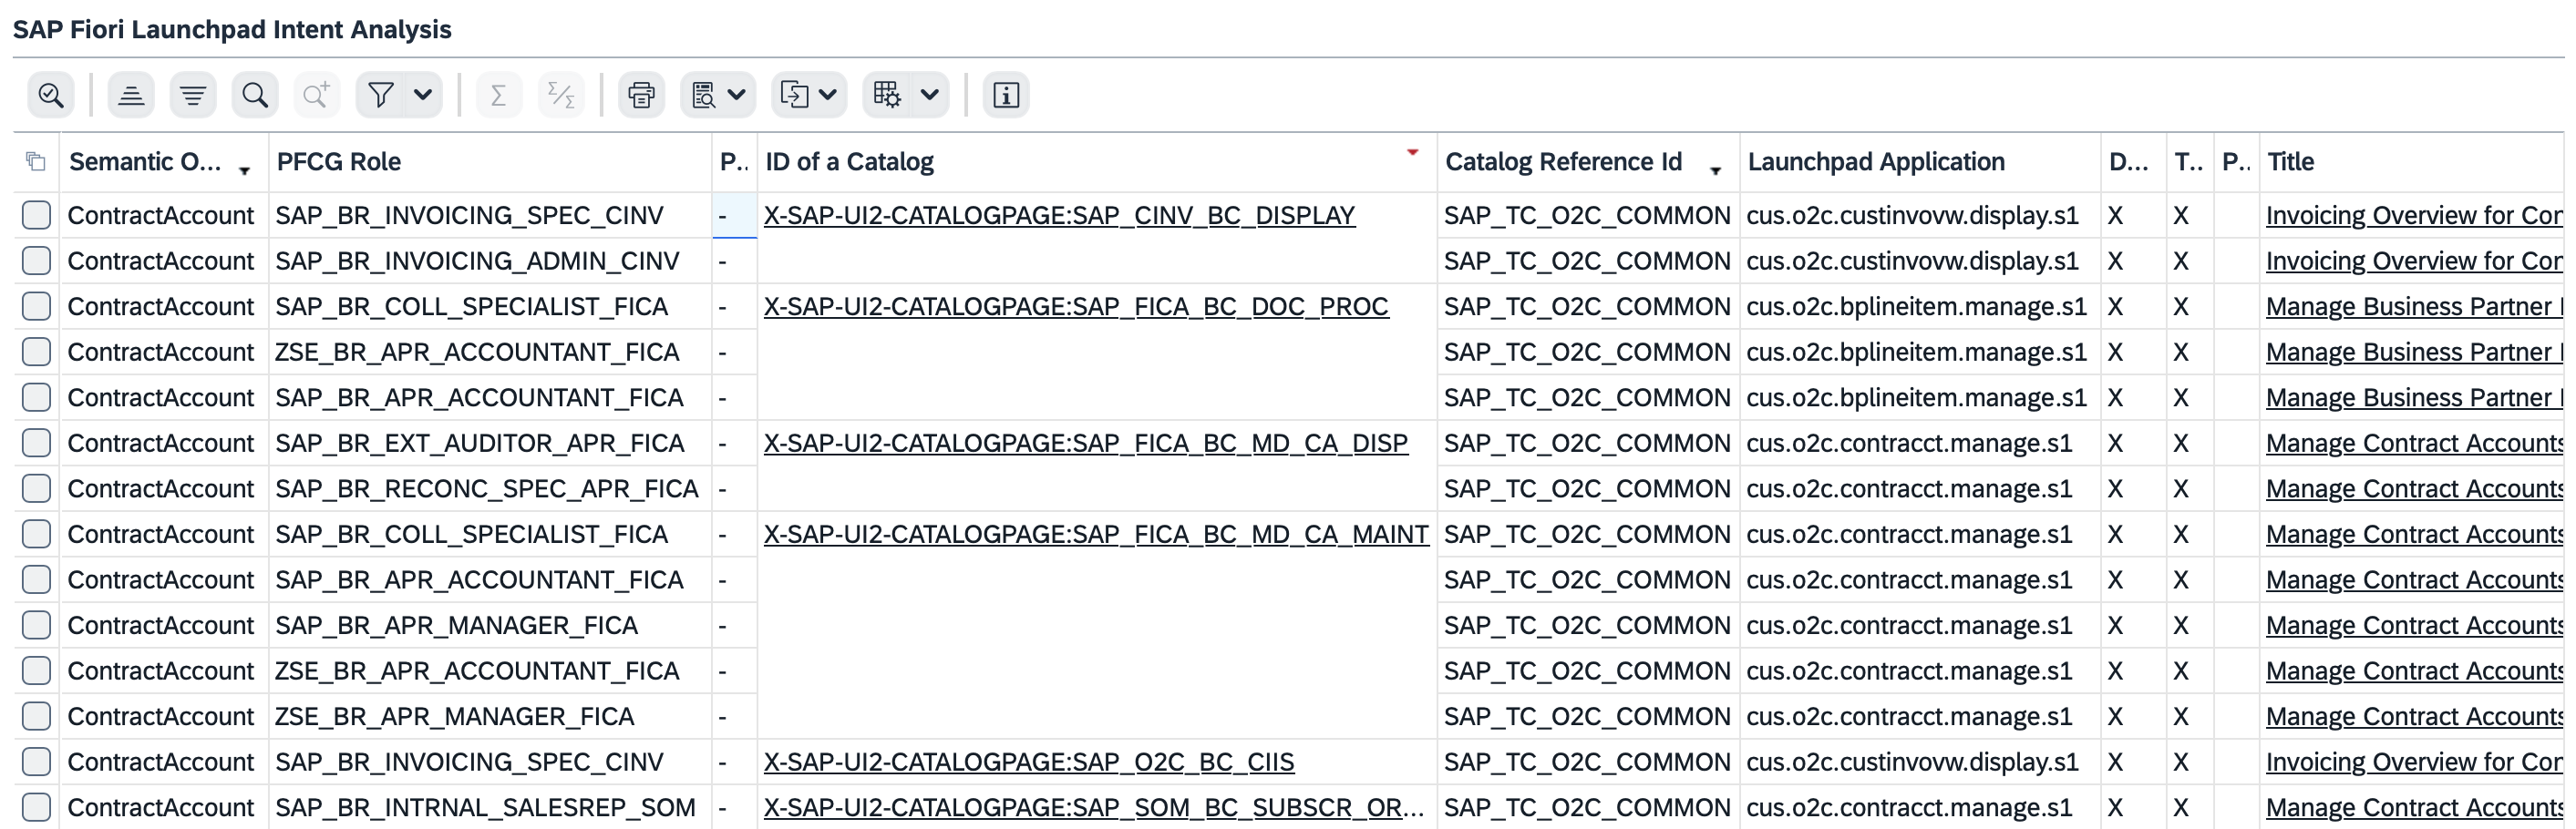Click the Find Next icon
2576x829 pixels.
tap(316, 95)
